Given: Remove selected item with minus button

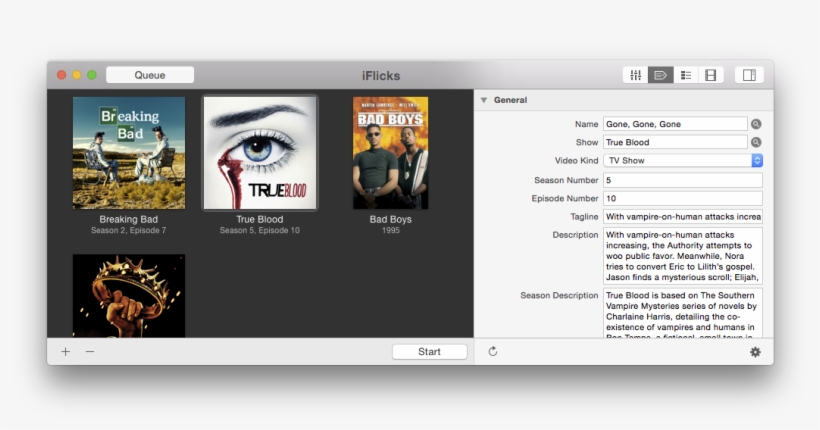Looking at the screenshot, I should point(90,352).
